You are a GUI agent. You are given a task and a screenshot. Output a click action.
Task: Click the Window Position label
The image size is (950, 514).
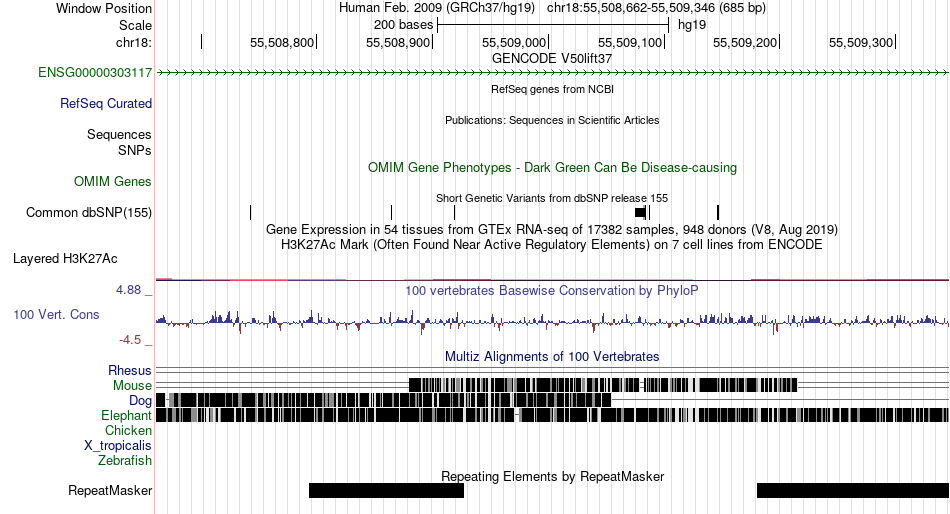[104, 8]
